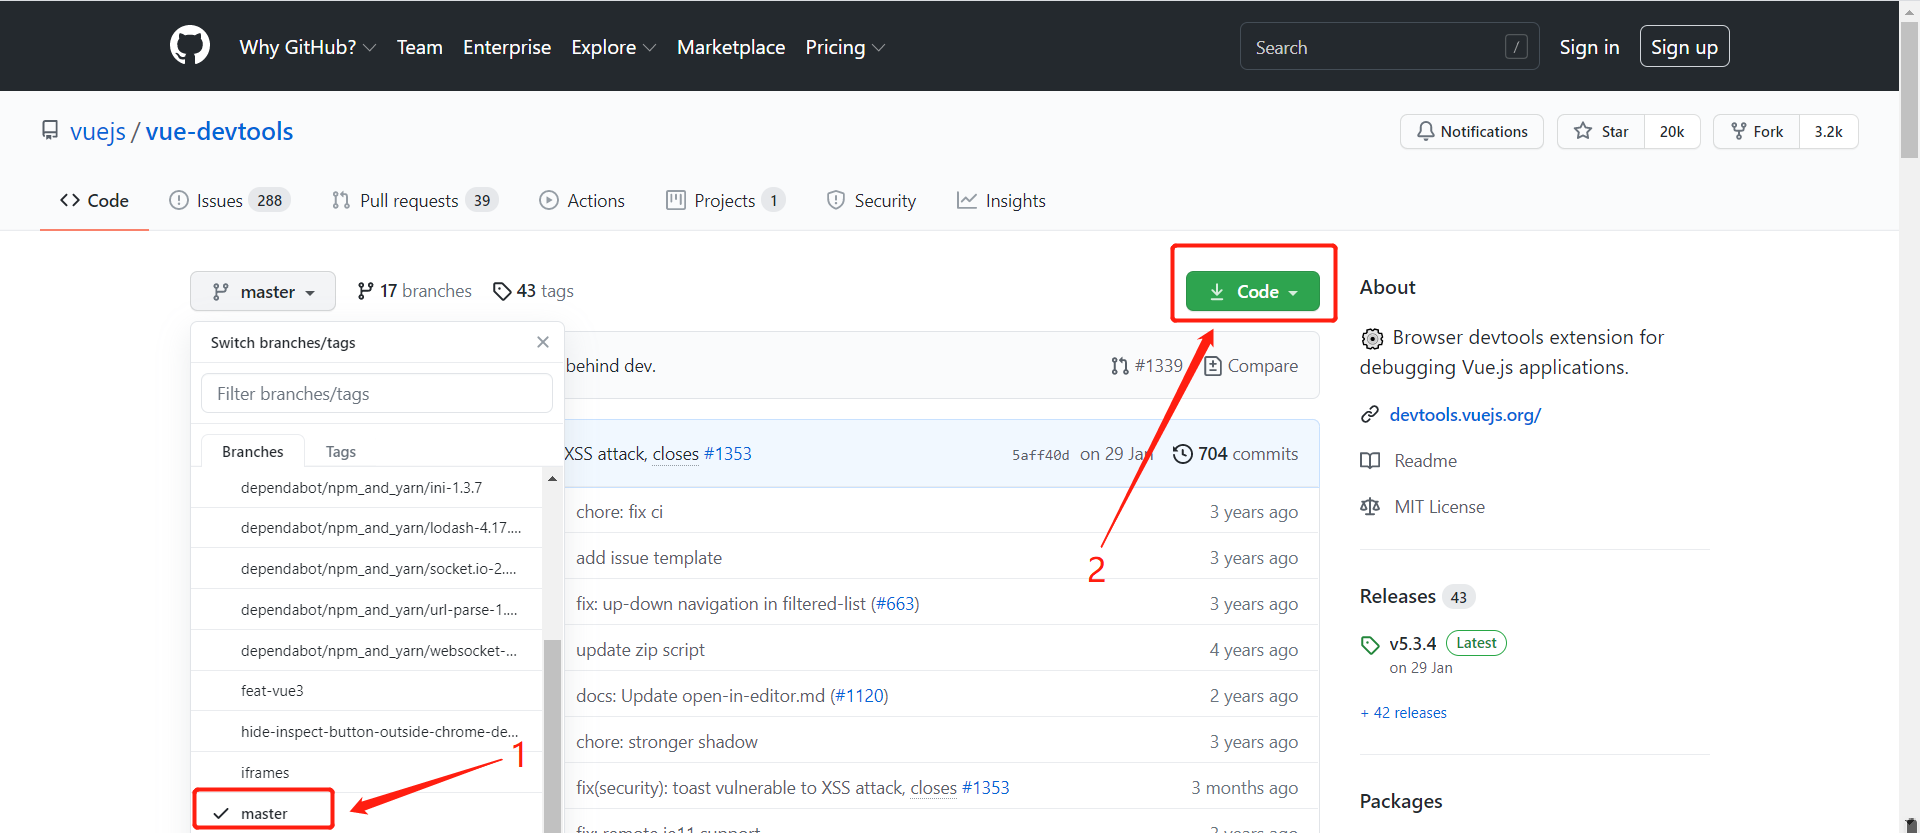View the 17 branches link
This screenshot has width=1920, height=833.
click(414, 291)
